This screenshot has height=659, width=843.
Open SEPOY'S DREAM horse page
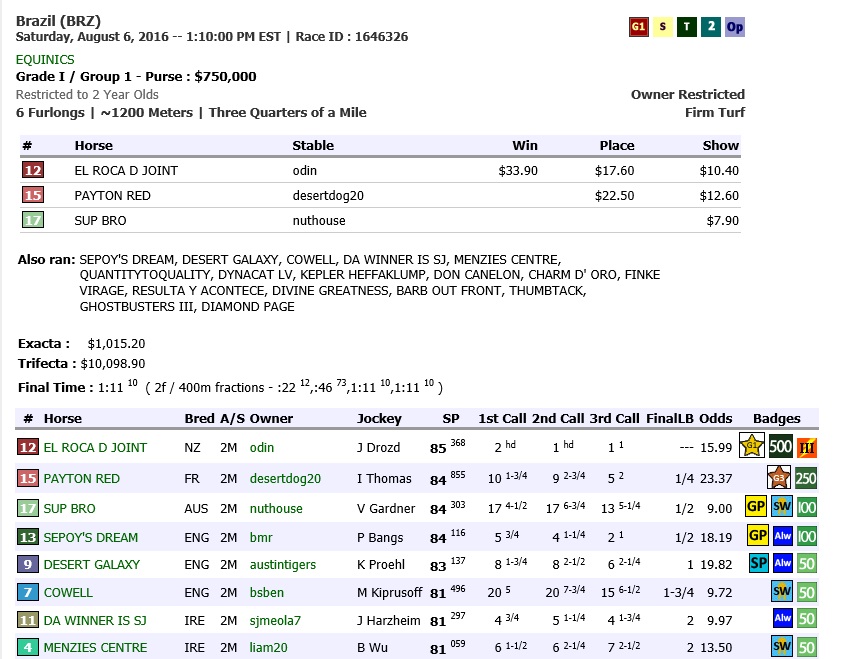click(91, 538)
